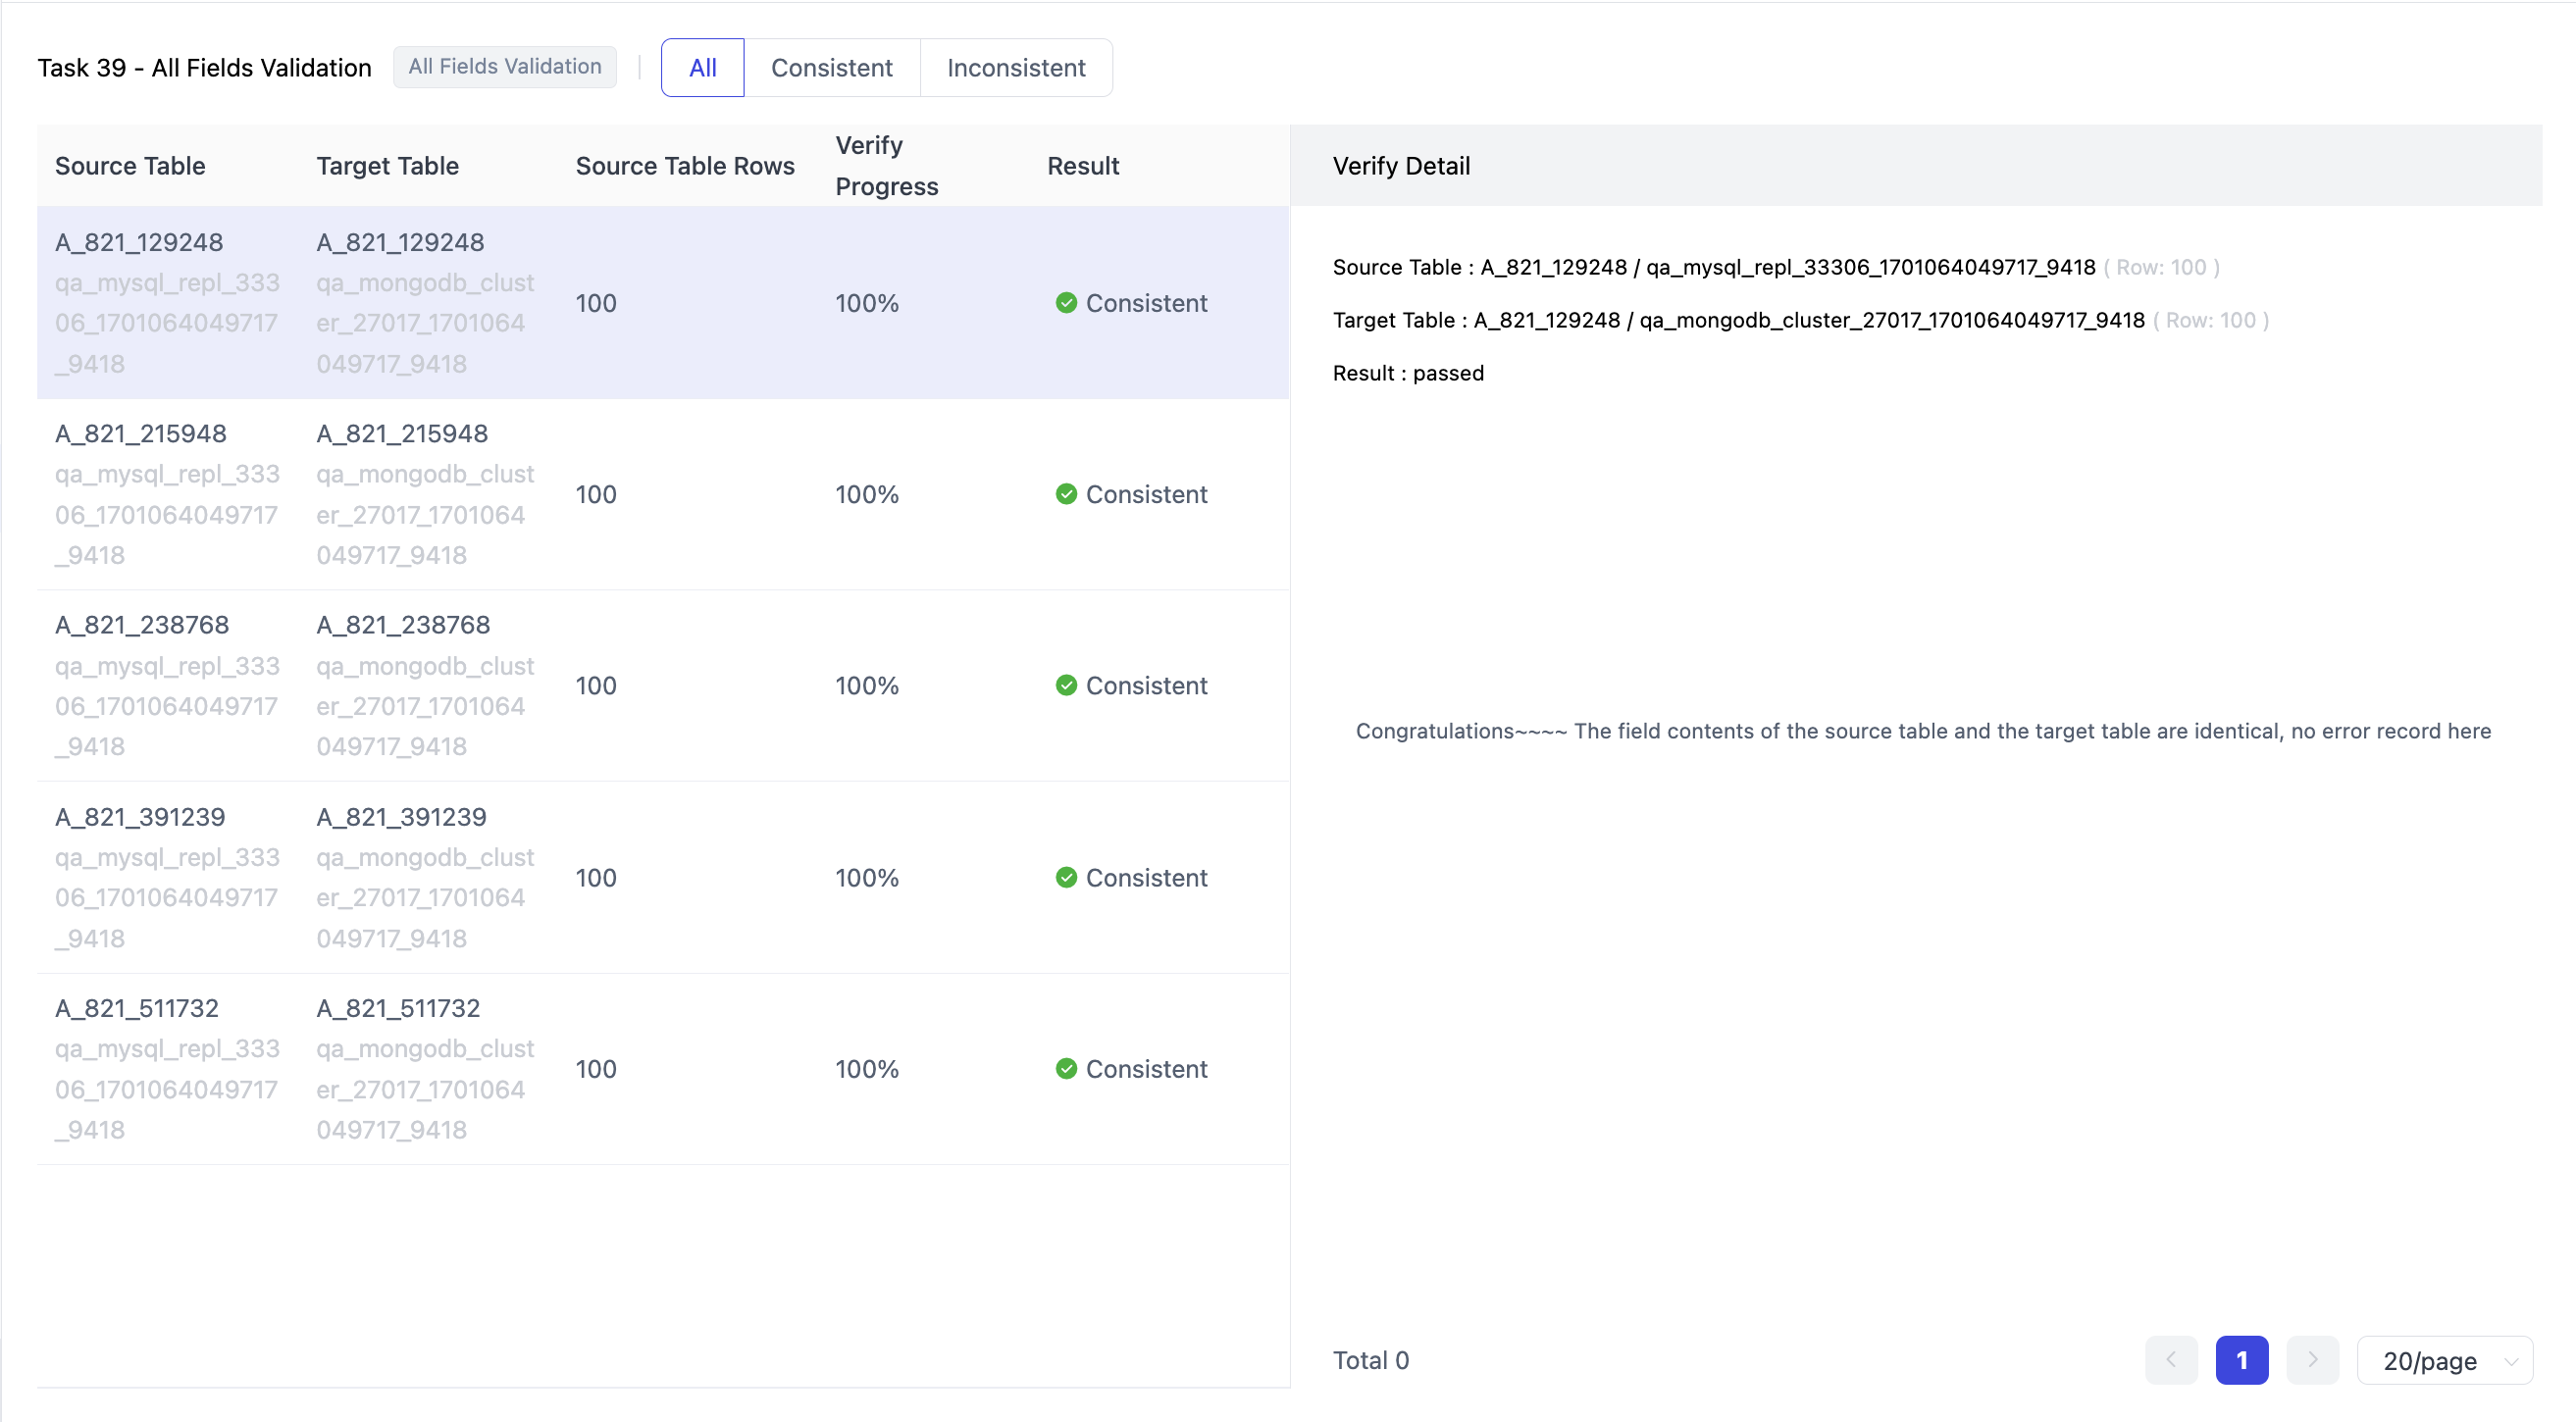Go to previous page arrow

[x=2171, y=1360]
